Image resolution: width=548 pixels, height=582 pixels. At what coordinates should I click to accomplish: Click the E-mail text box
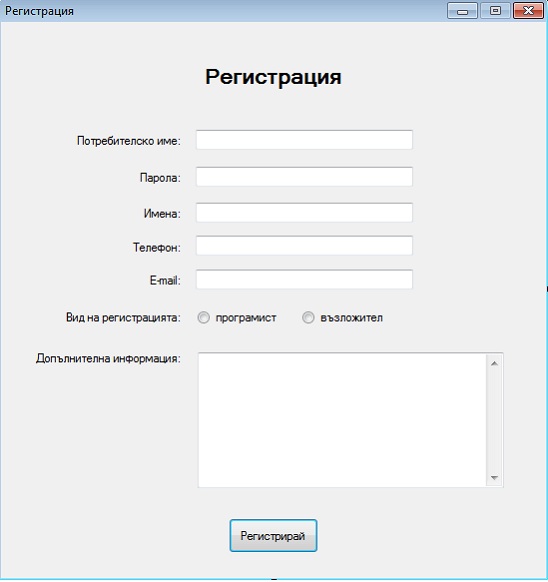click(304, 279)
